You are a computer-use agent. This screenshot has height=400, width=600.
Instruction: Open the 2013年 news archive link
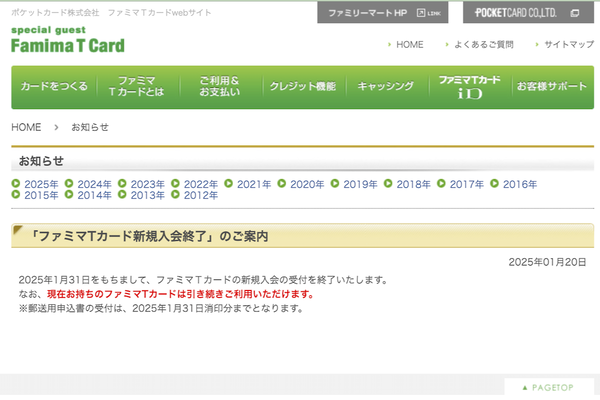(x=148, y=196)
